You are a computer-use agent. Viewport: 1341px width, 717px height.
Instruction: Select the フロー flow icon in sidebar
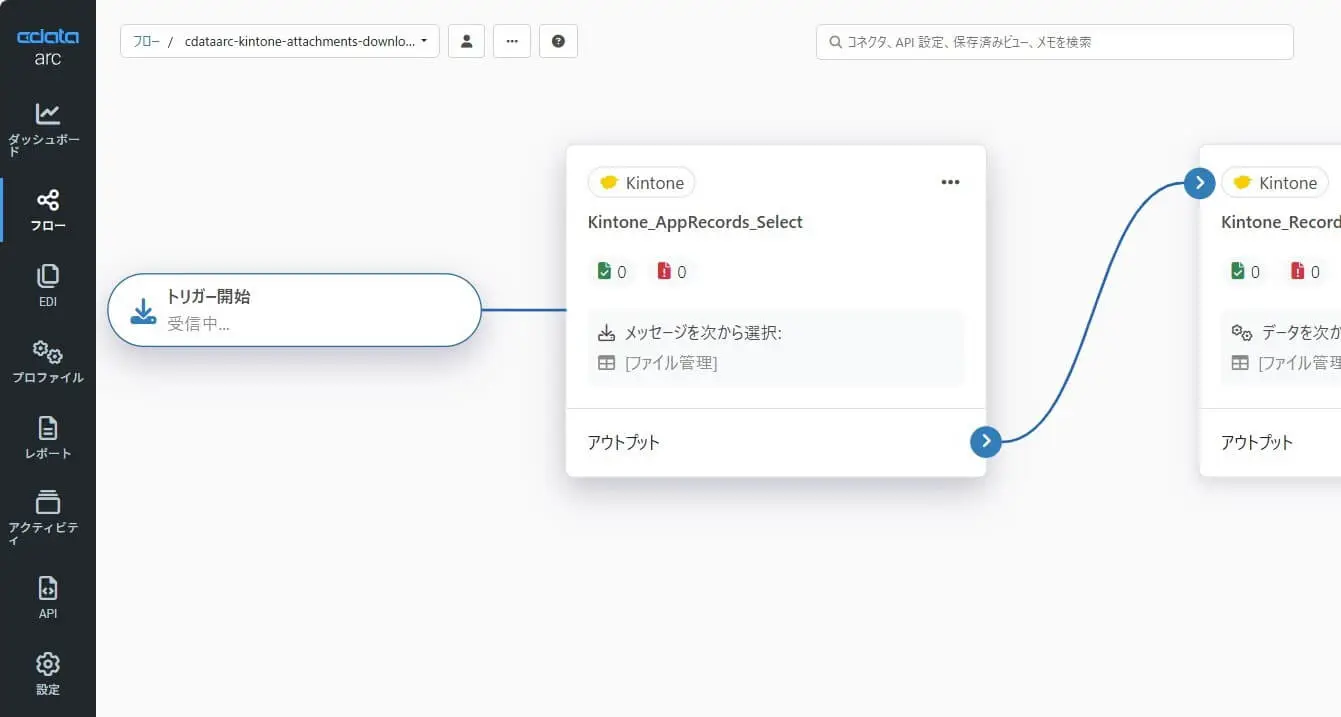point(47,200)
